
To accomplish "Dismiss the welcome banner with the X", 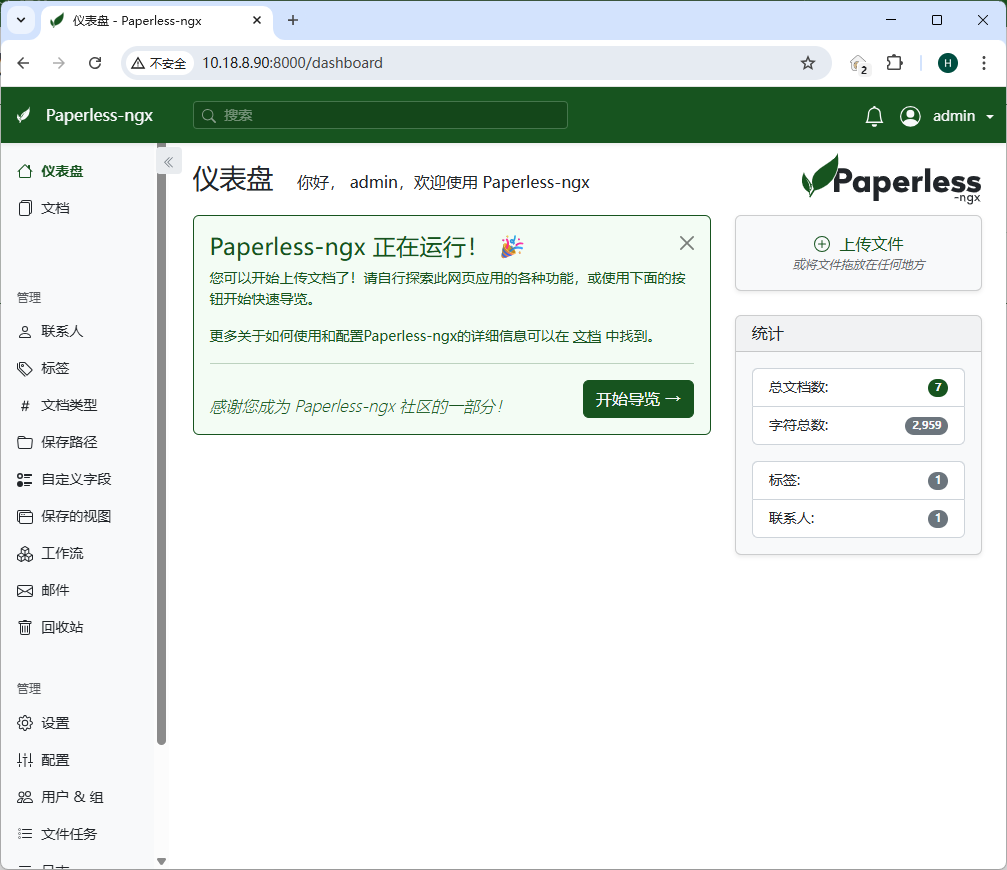I will point(687,243).
